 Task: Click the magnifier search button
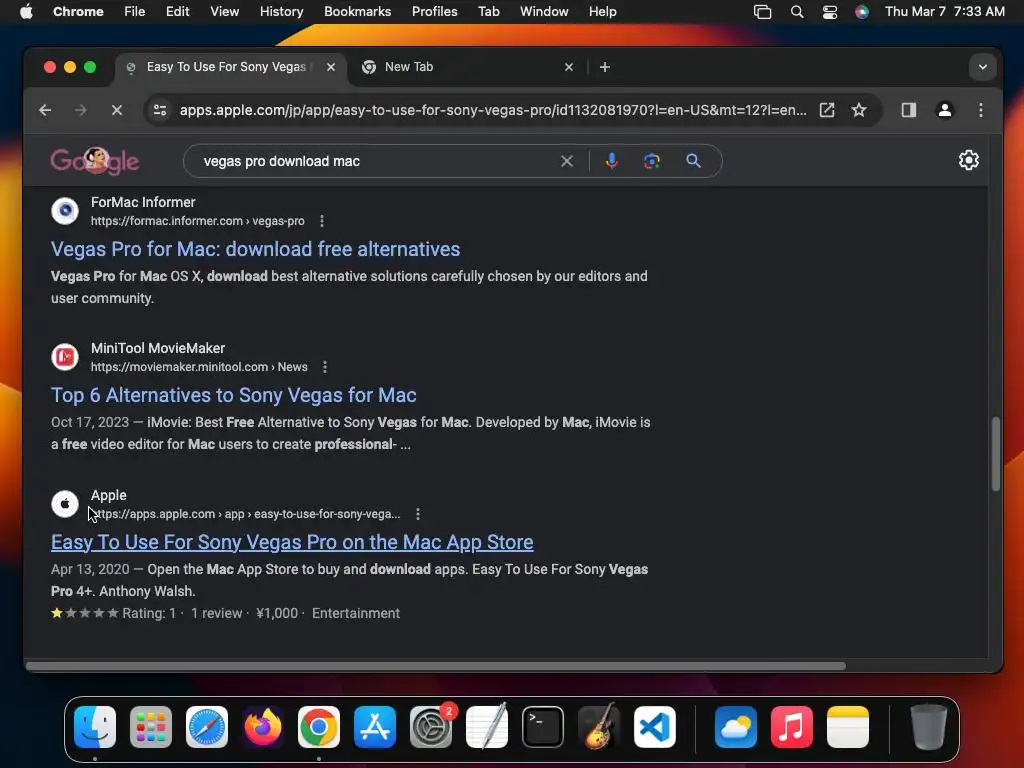point(694,161)
